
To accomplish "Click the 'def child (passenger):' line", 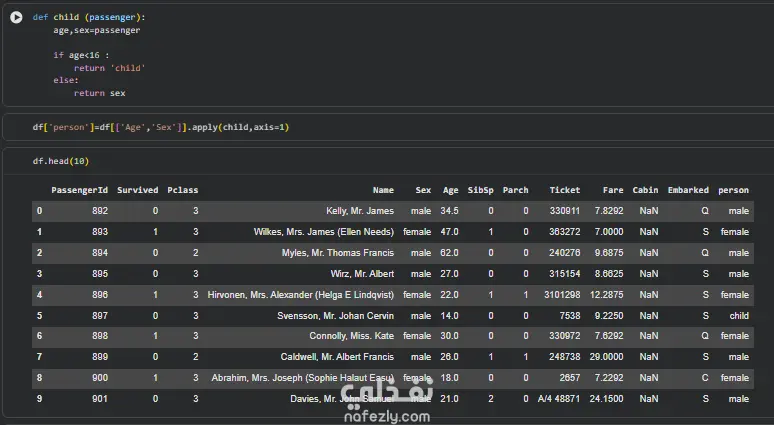I will (x=89, y=17).
